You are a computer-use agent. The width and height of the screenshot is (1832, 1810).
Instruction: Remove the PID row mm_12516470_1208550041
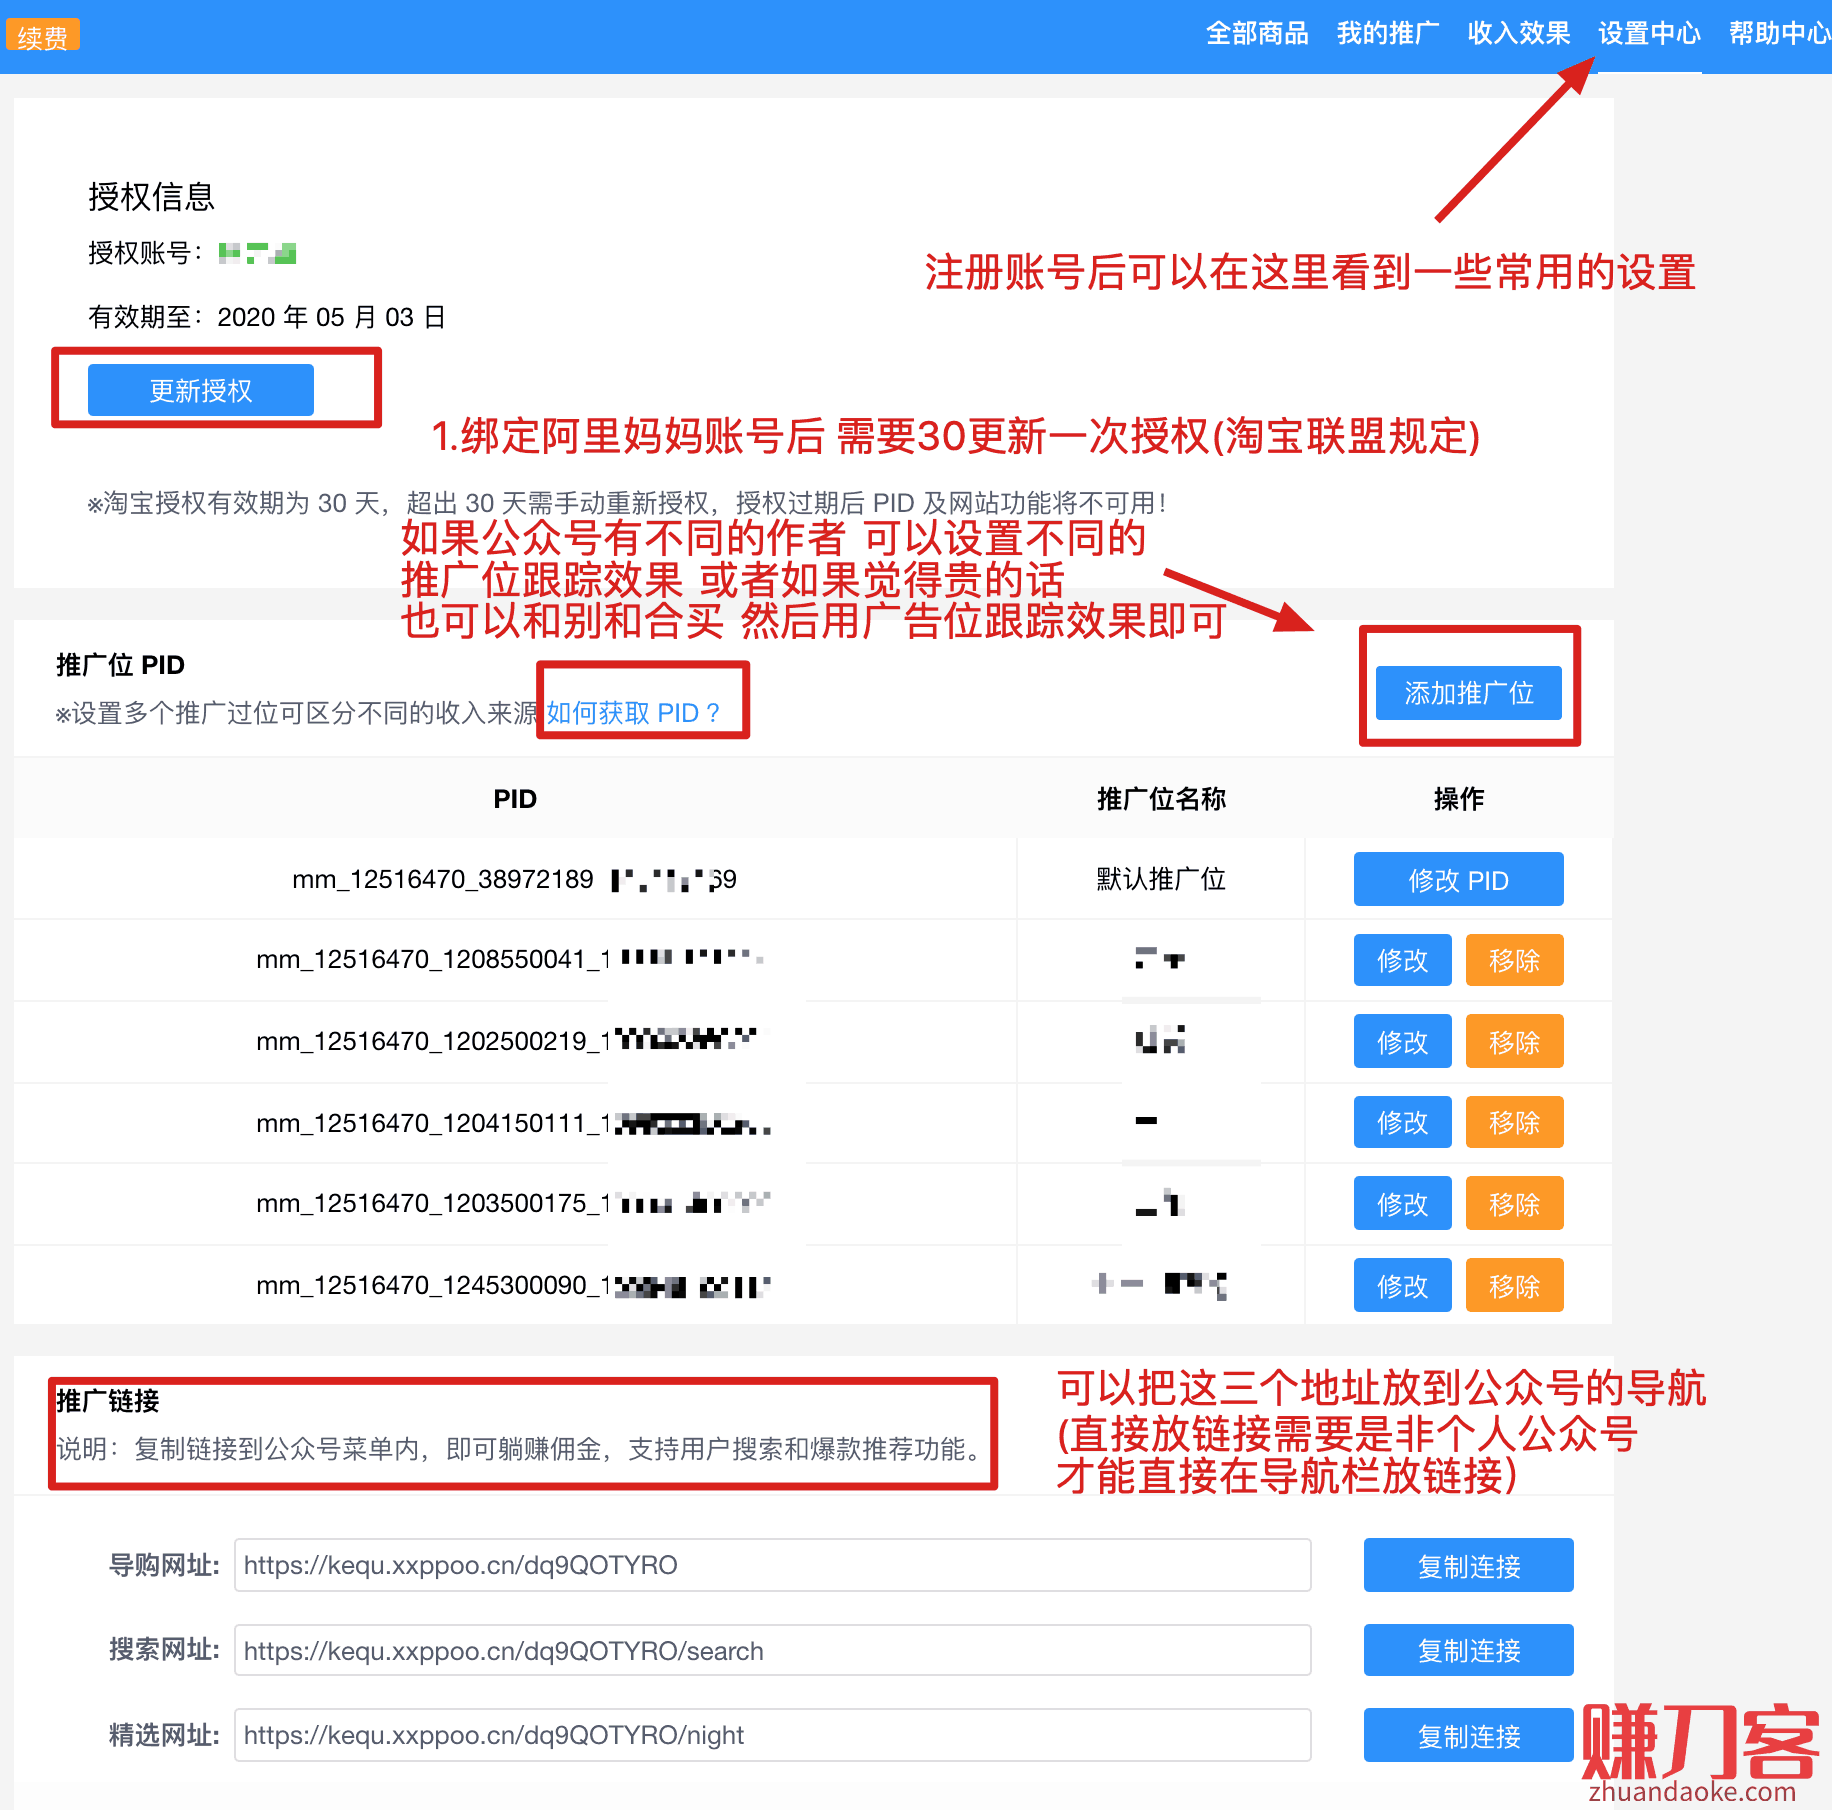[x=1514, y=961]
